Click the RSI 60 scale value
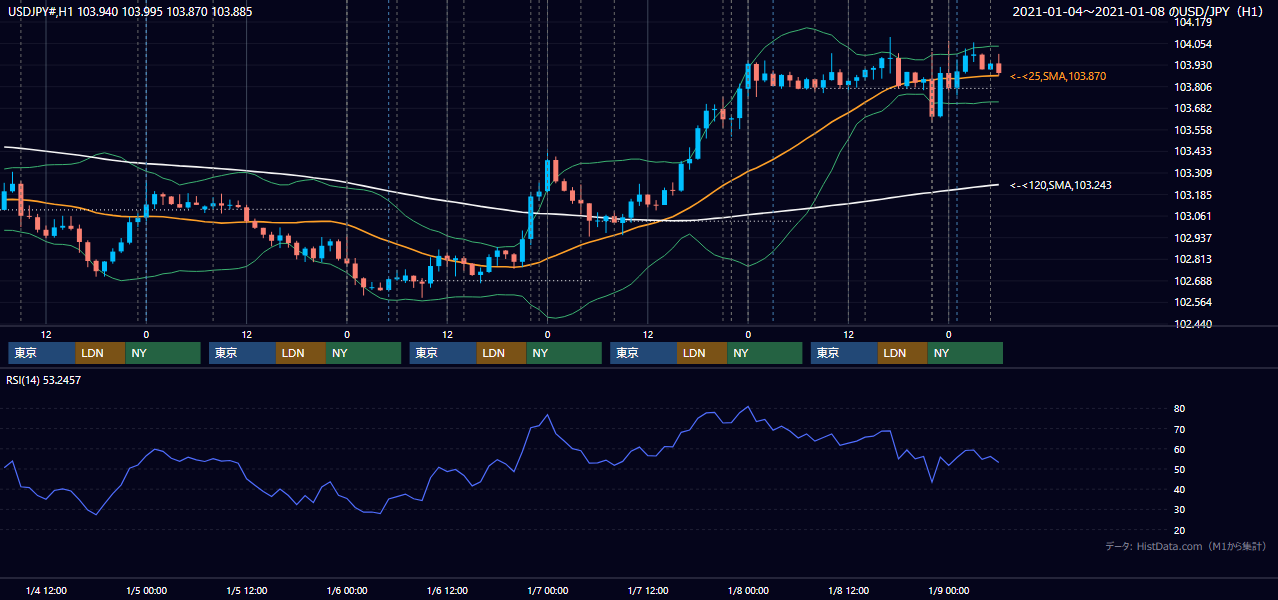Image resolution: width=1278 pixels, height=600 pixels. [1180, 449]
